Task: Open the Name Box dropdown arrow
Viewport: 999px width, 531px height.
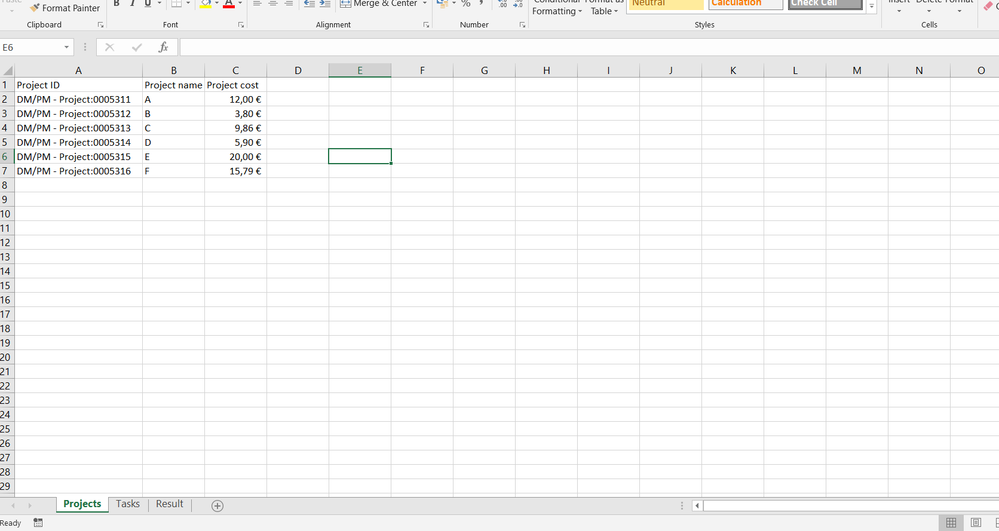Action: point(66,47)
